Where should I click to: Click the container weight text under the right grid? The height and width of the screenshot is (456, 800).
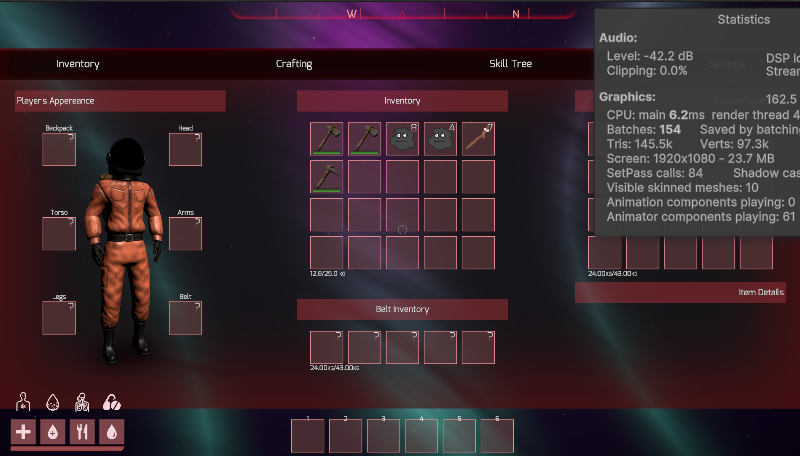tap(612, 274)
